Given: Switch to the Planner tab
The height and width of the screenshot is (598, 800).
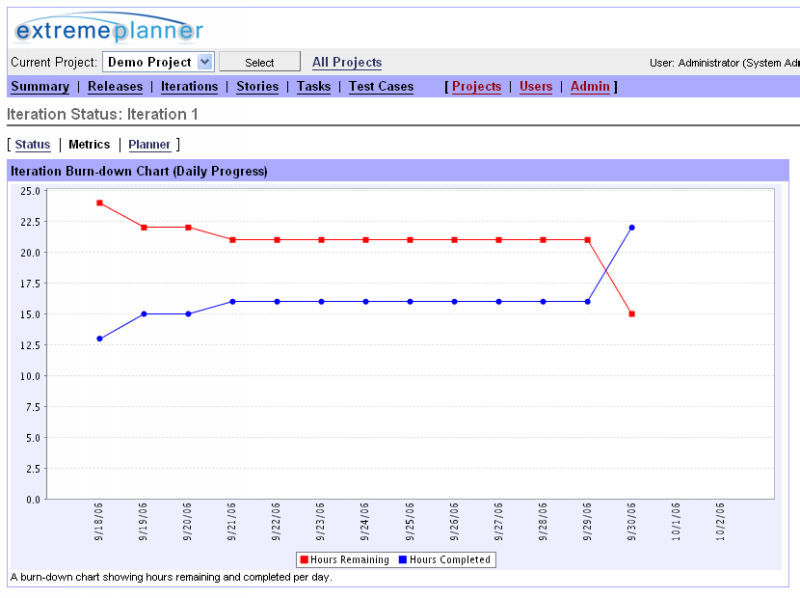Looking at the screenshot, I should click(x=149, y=145).
